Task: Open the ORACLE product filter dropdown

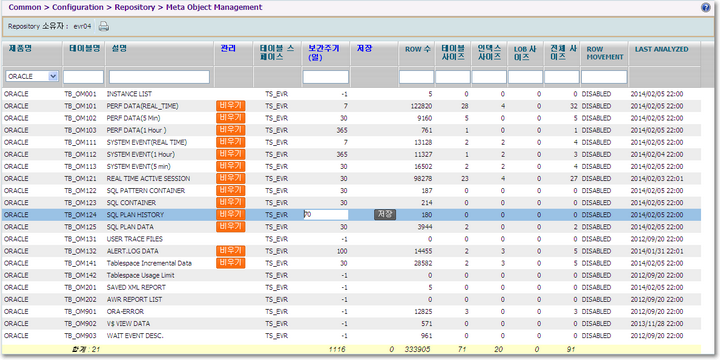Action: [32, 76]
